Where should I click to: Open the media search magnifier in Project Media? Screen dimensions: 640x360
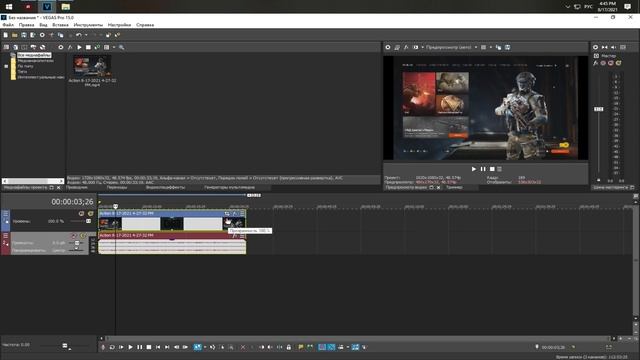pos(122,47)
